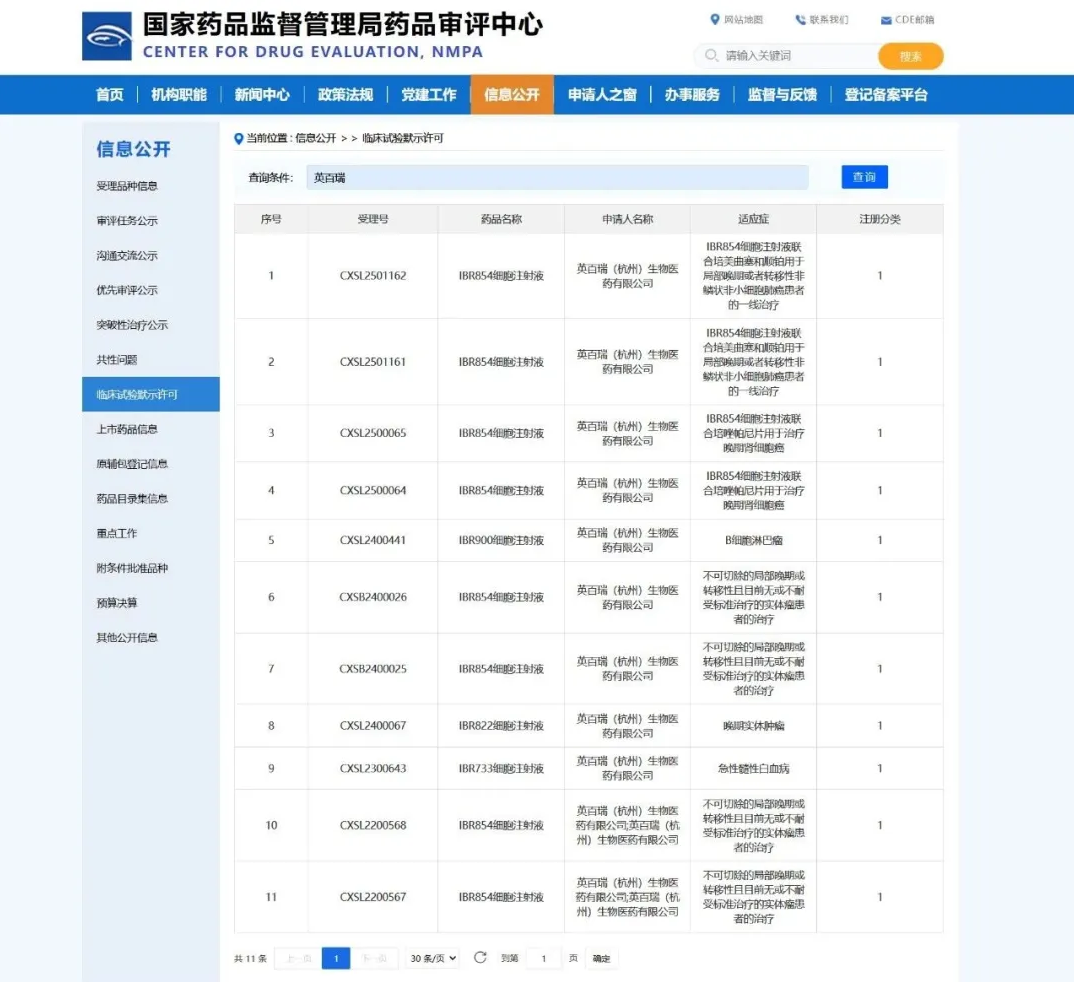The width and height of the screenshot is (1074, 982).
Task: Select 临床试验默示许可 in sidebar
Action: [x=151, y=394]
